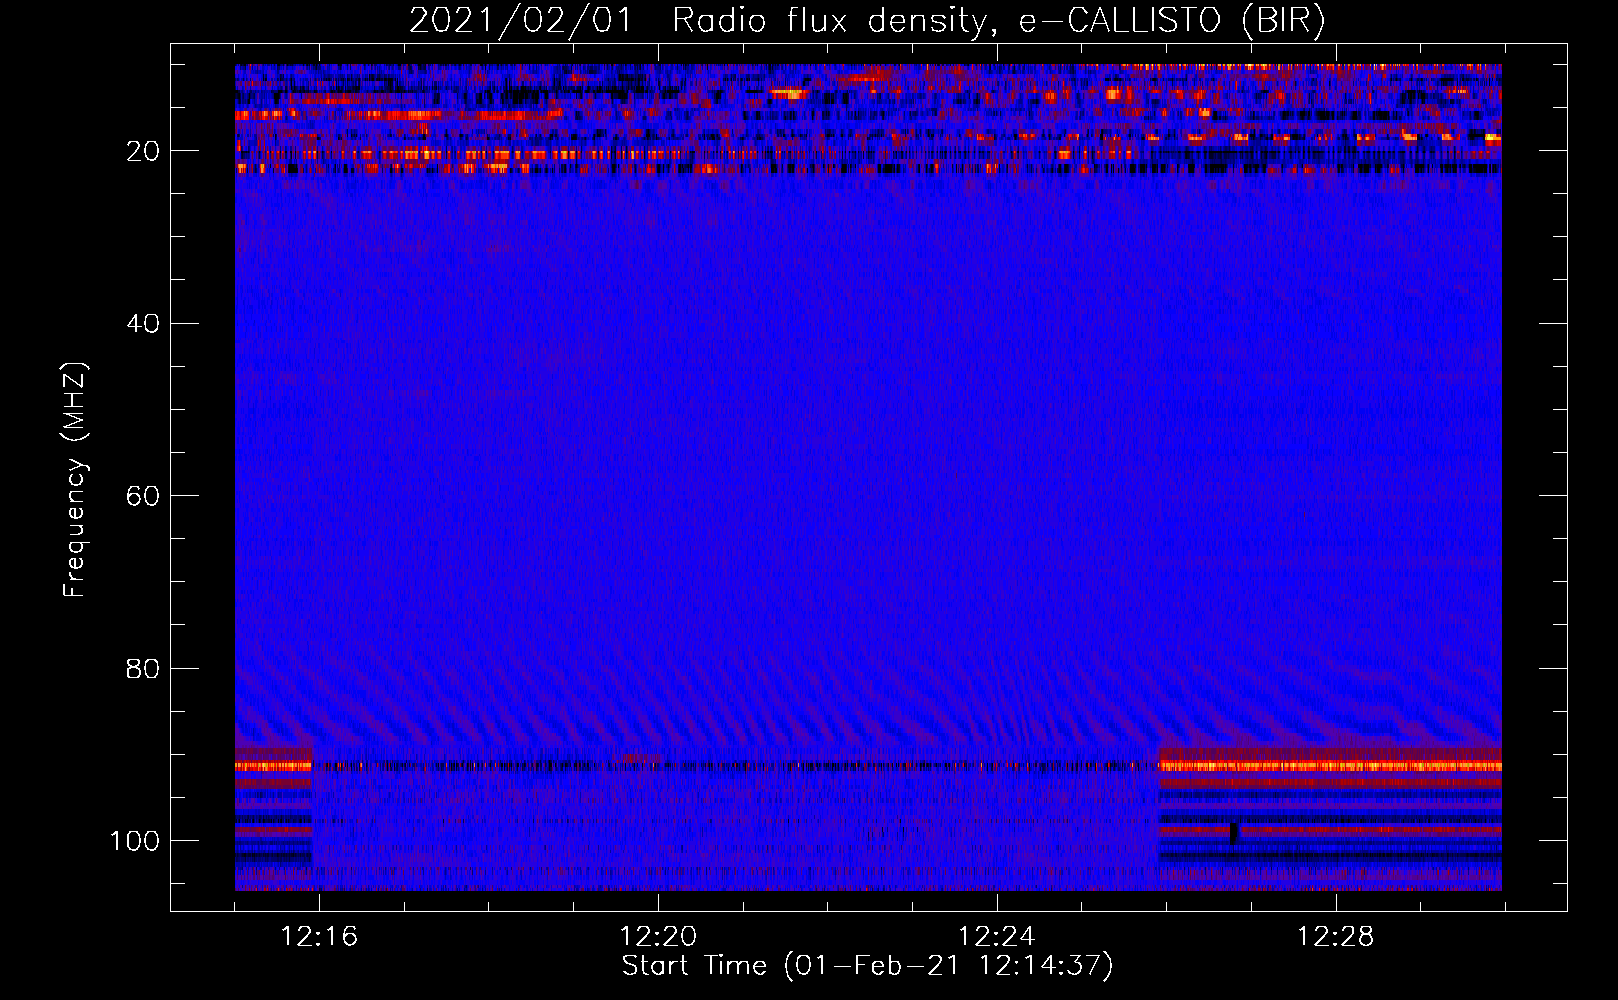Click the 100 MHz frequency tick label
The height and width of the screenshot is (1000, 1618).
pos(135,841)
